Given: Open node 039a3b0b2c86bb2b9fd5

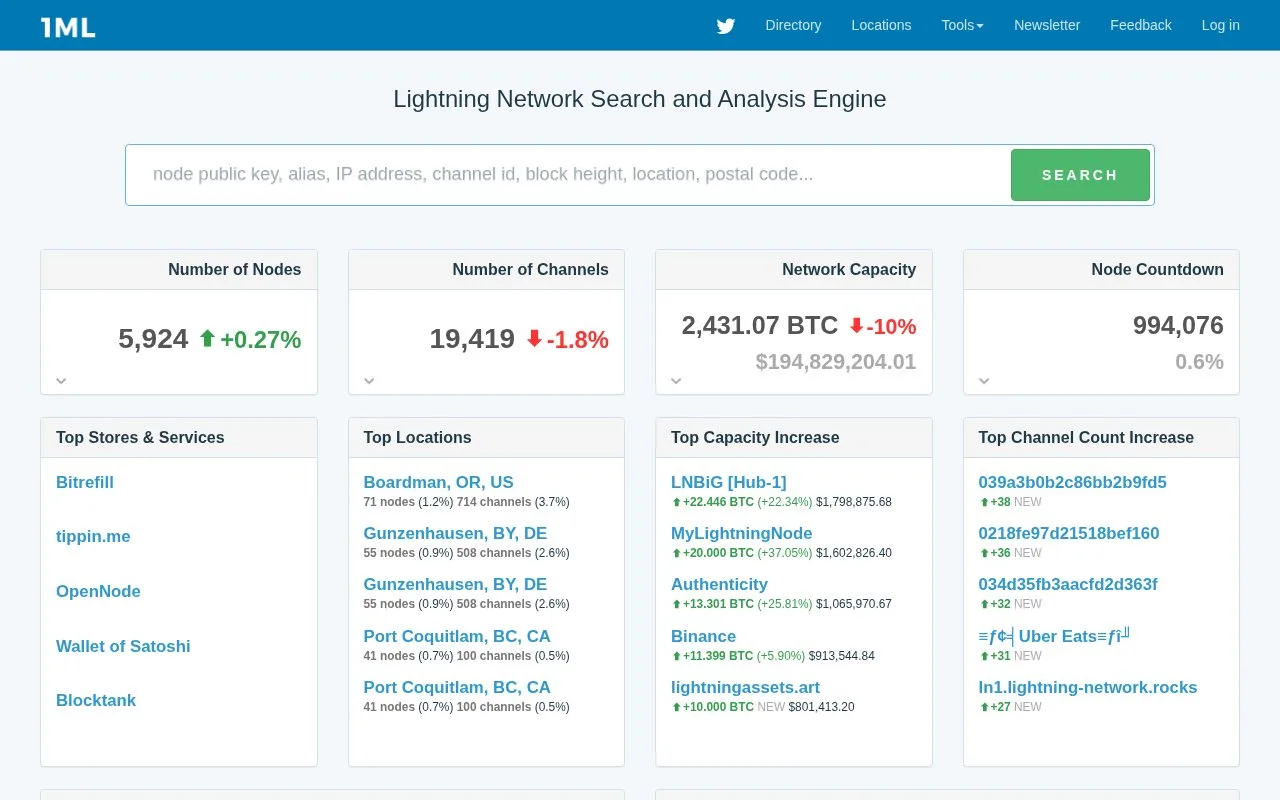Looking at the screenshot, I should [x=1072, y=482].
